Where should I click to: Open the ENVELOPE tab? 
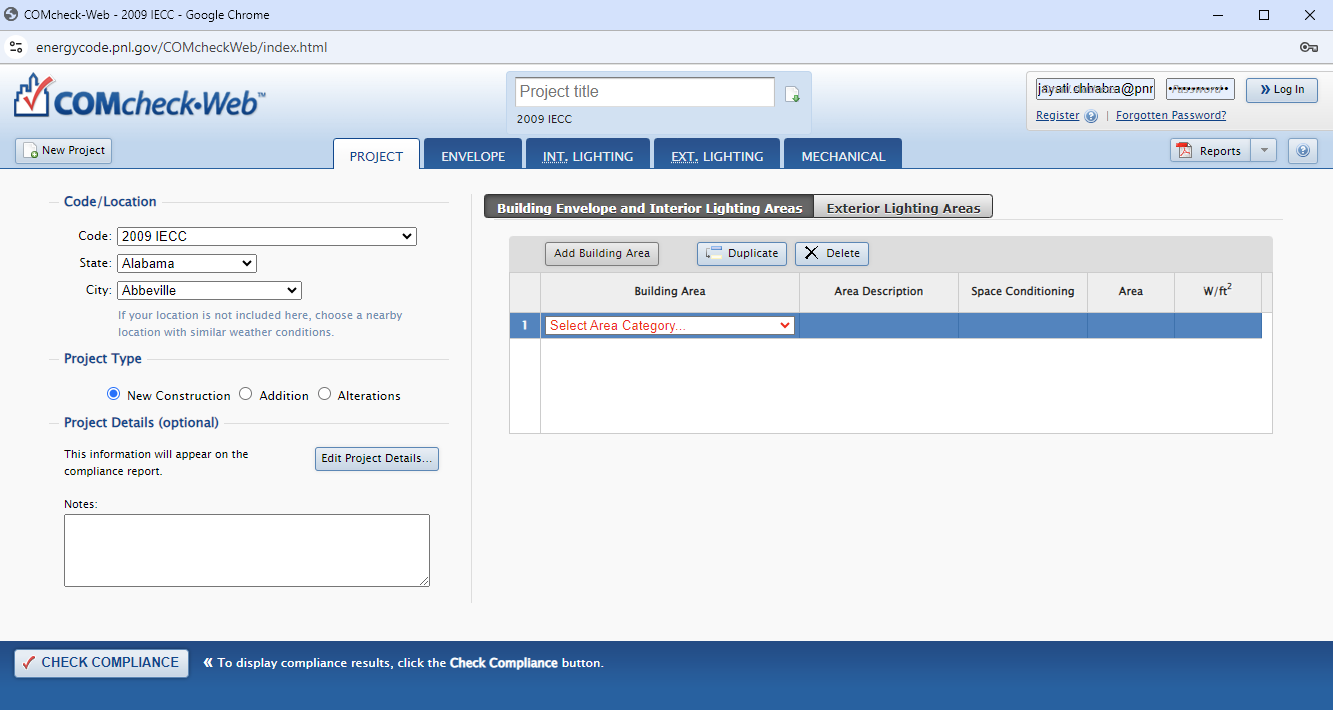473,155
